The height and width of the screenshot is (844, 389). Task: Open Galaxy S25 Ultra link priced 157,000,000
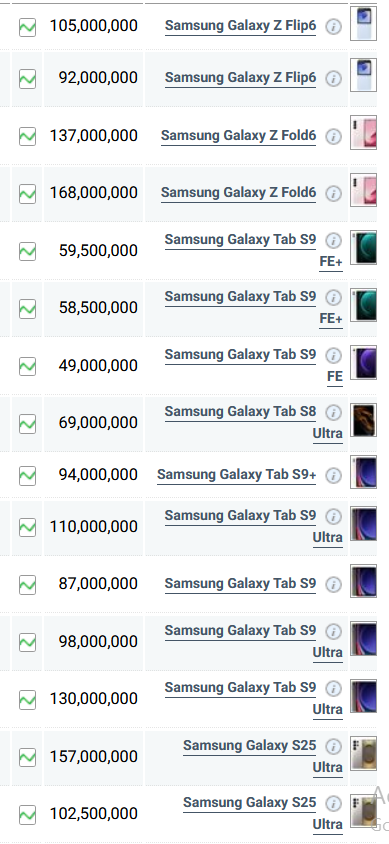point(263,756)
